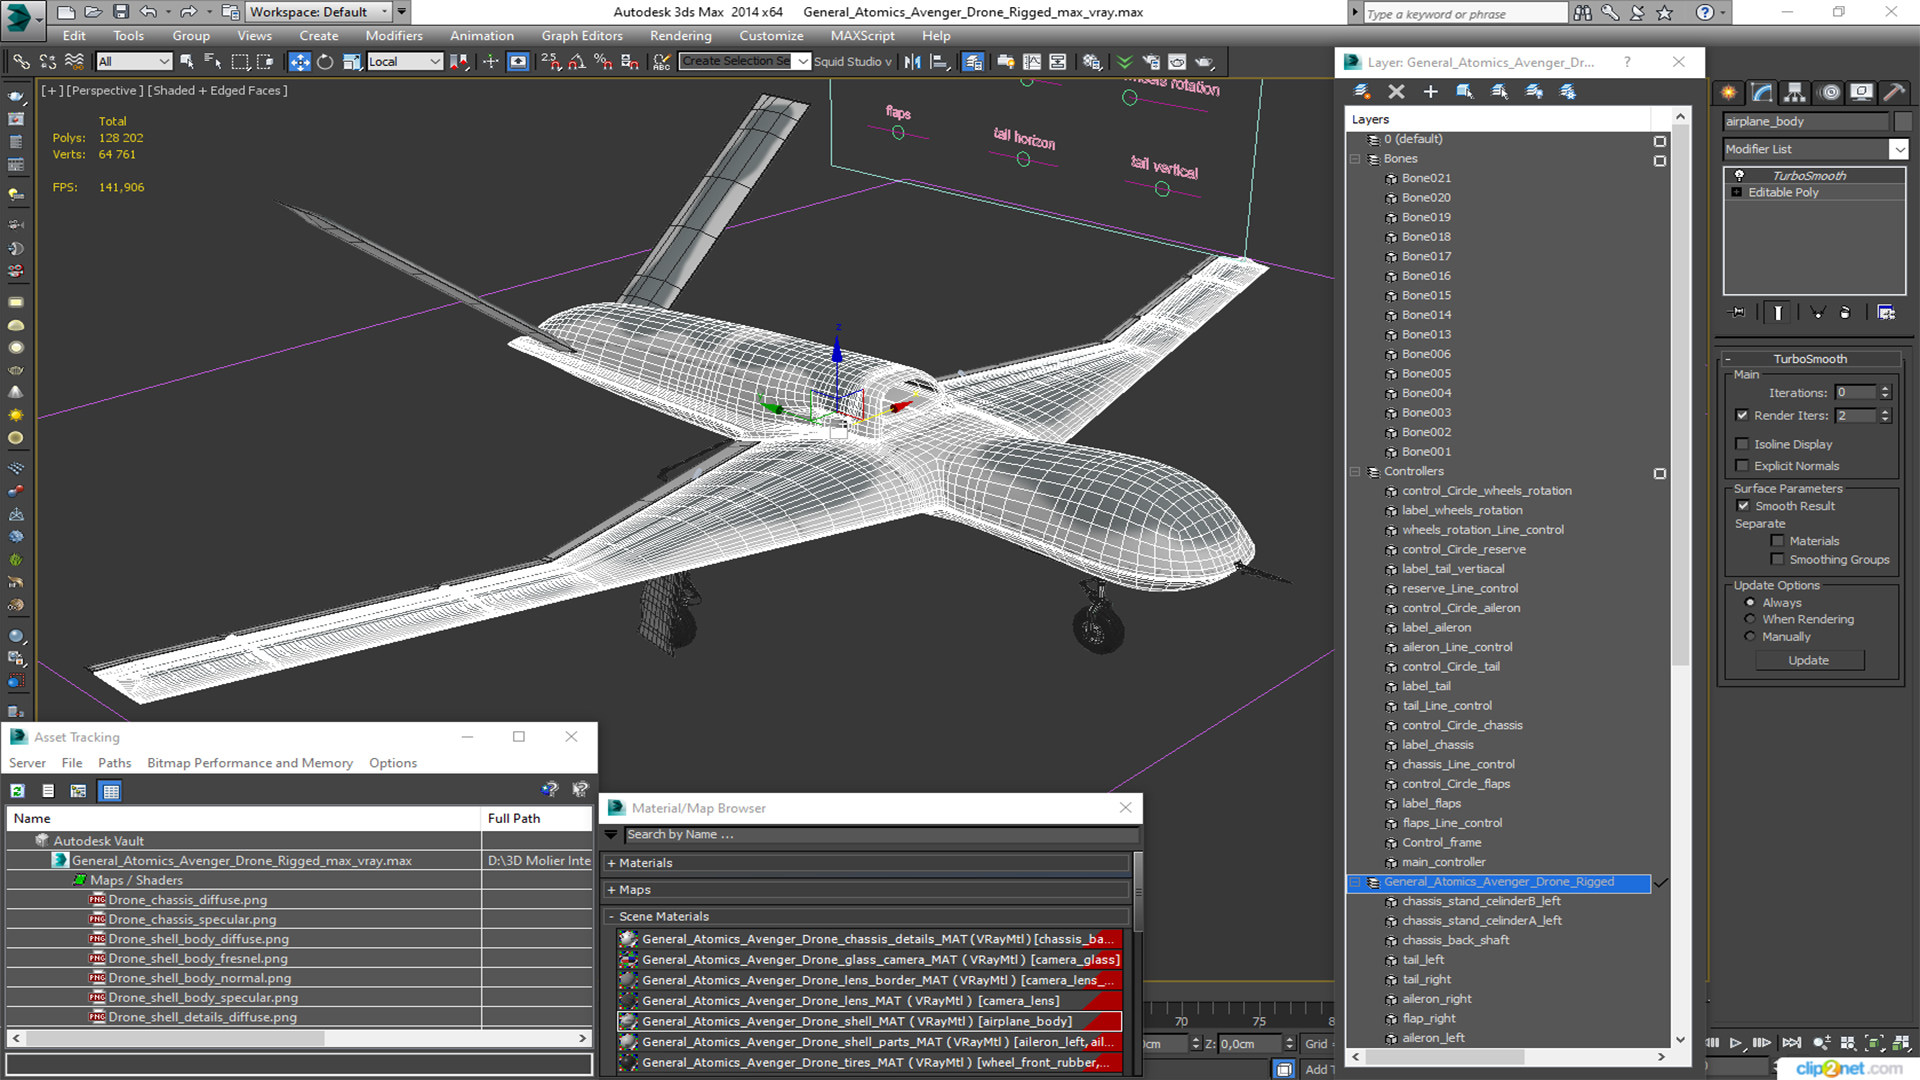Save the file with the floppy icon
Image resolution: width=1920 pixels, height=1080 pixels.
[x=120, y=12]
